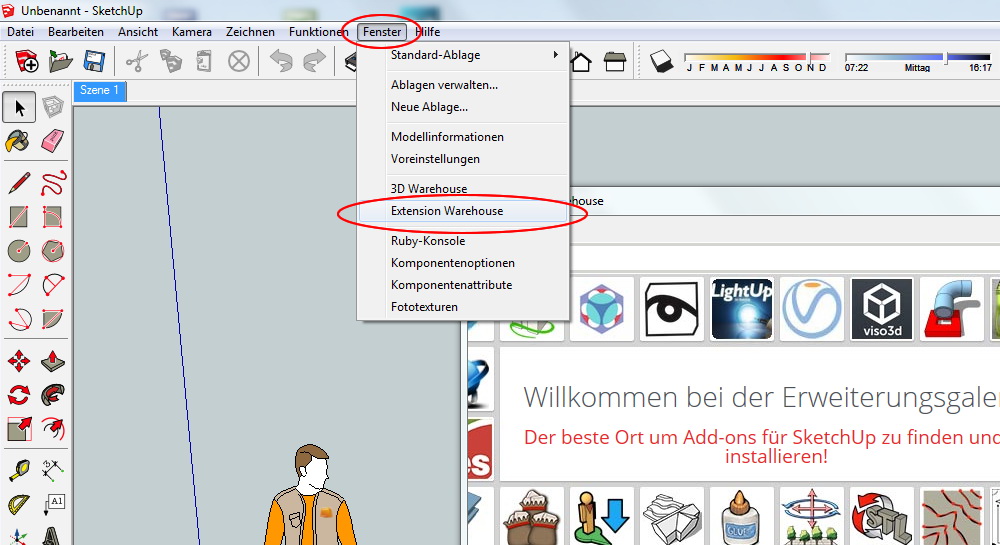This screenshot has width=1000, height=545.
Task: Select the Eraser tool
Action: (x=53, y=142)
